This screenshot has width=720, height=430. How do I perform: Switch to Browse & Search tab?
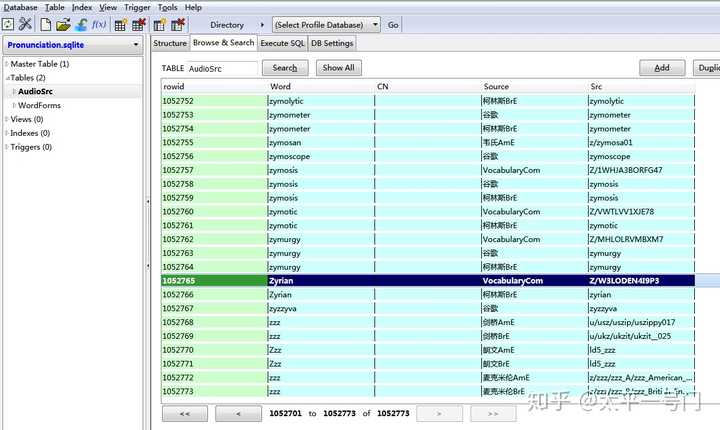pos(224,43)
